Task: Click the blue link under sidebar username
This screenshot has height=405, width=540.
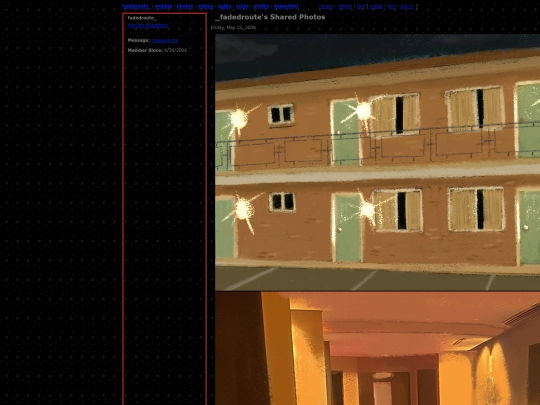Action: (x=148, y=25)
